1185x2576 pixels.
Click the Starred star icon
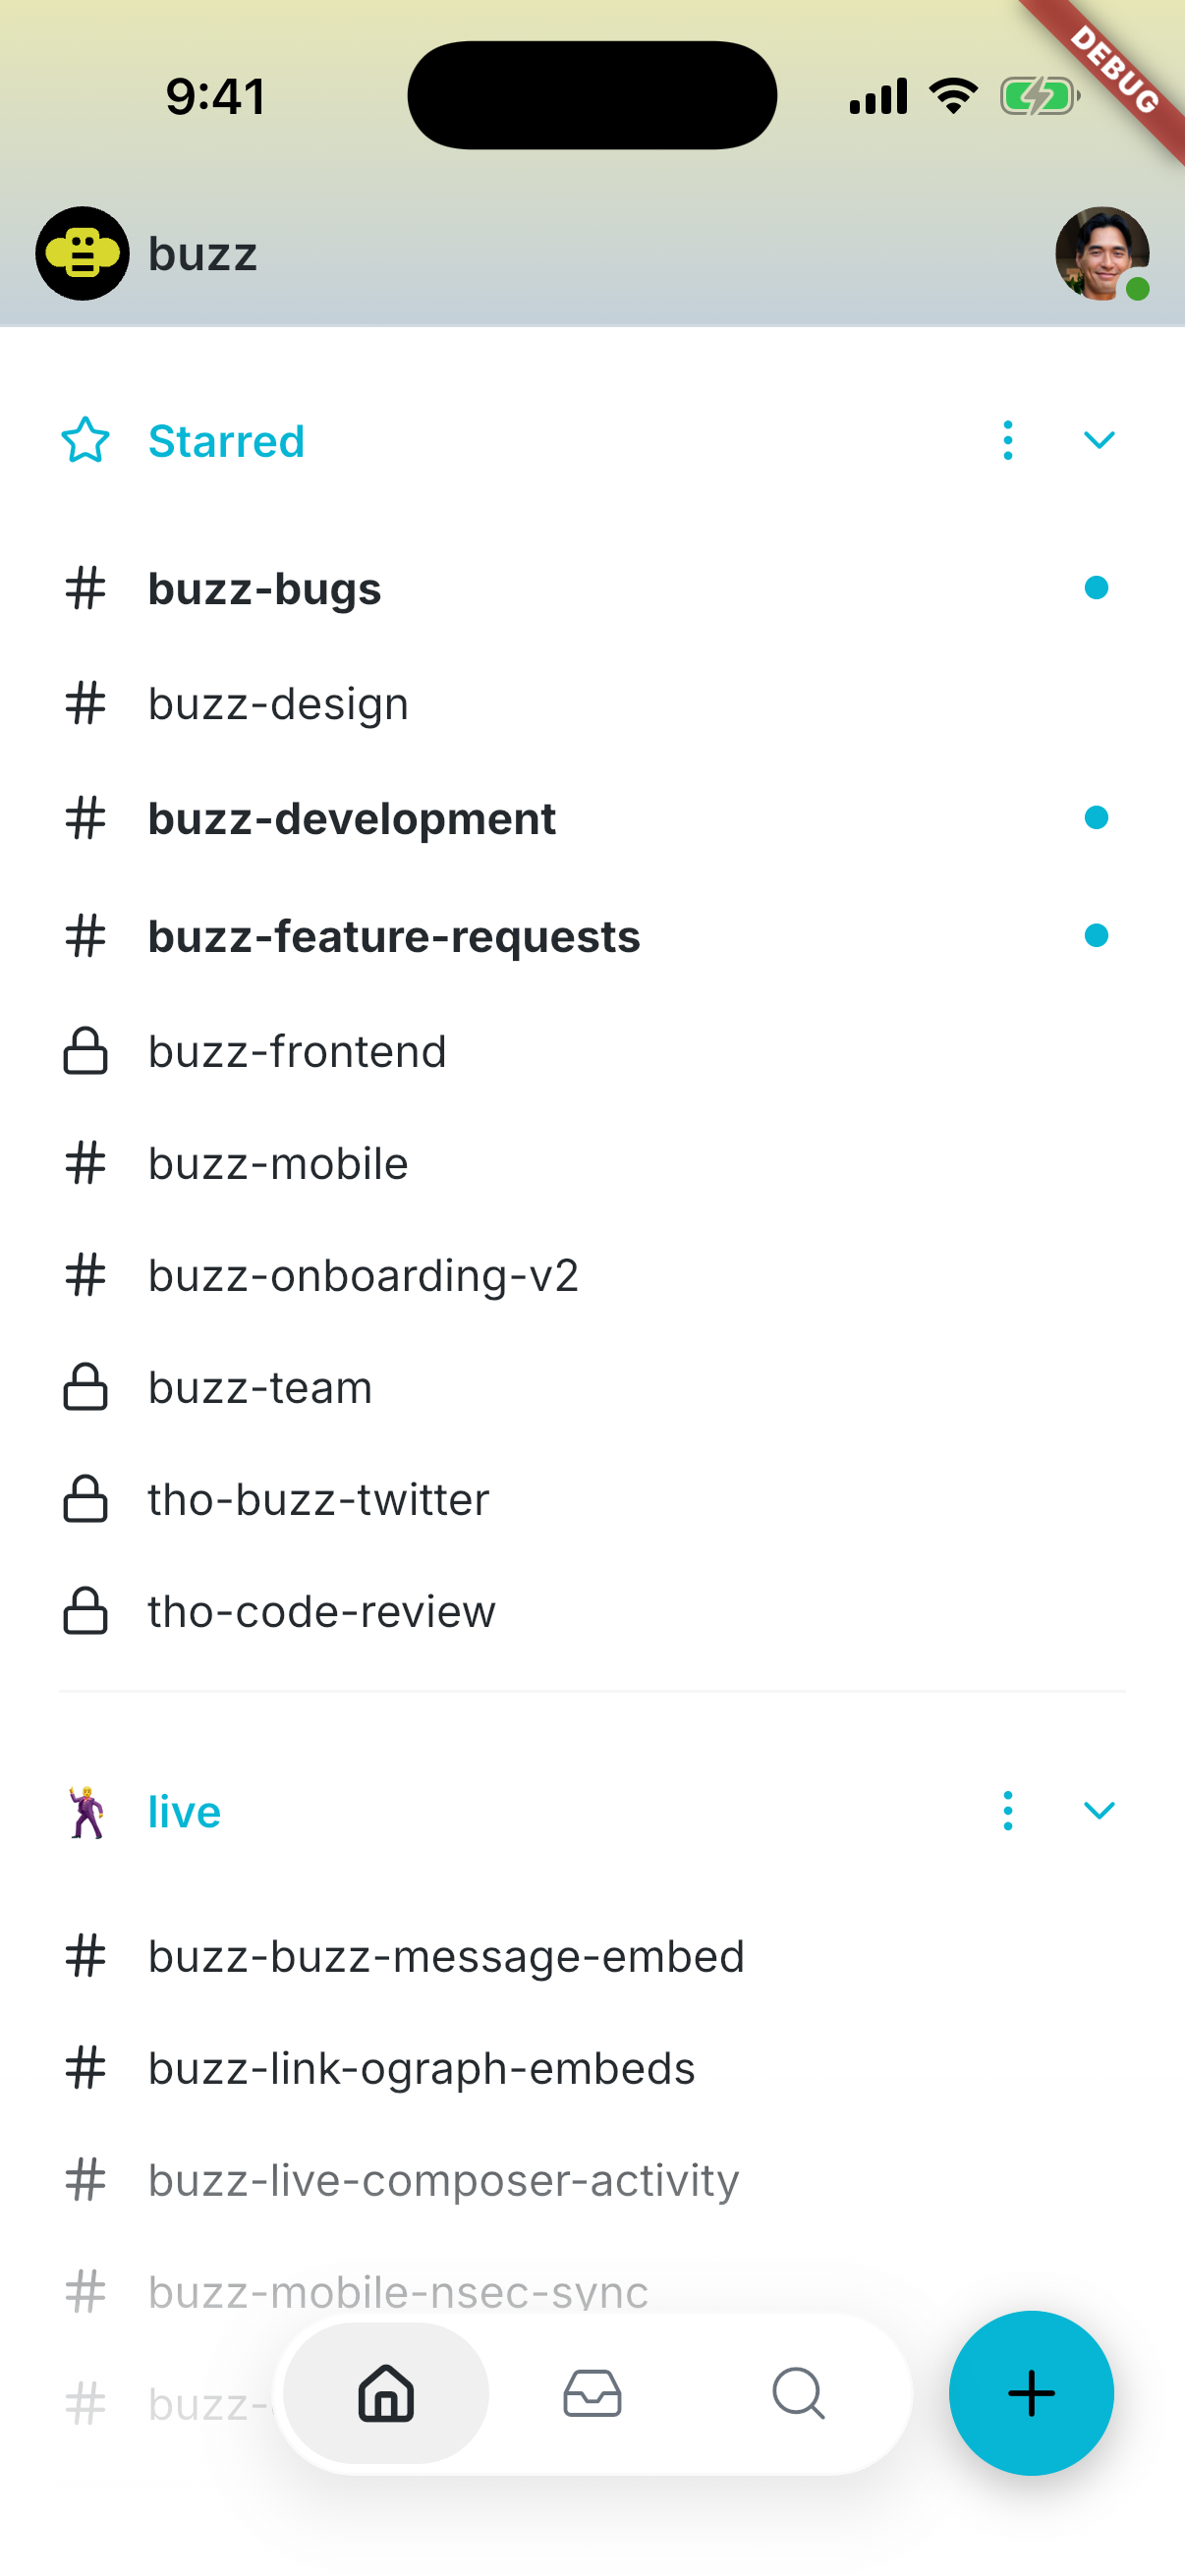click(85, 440)
